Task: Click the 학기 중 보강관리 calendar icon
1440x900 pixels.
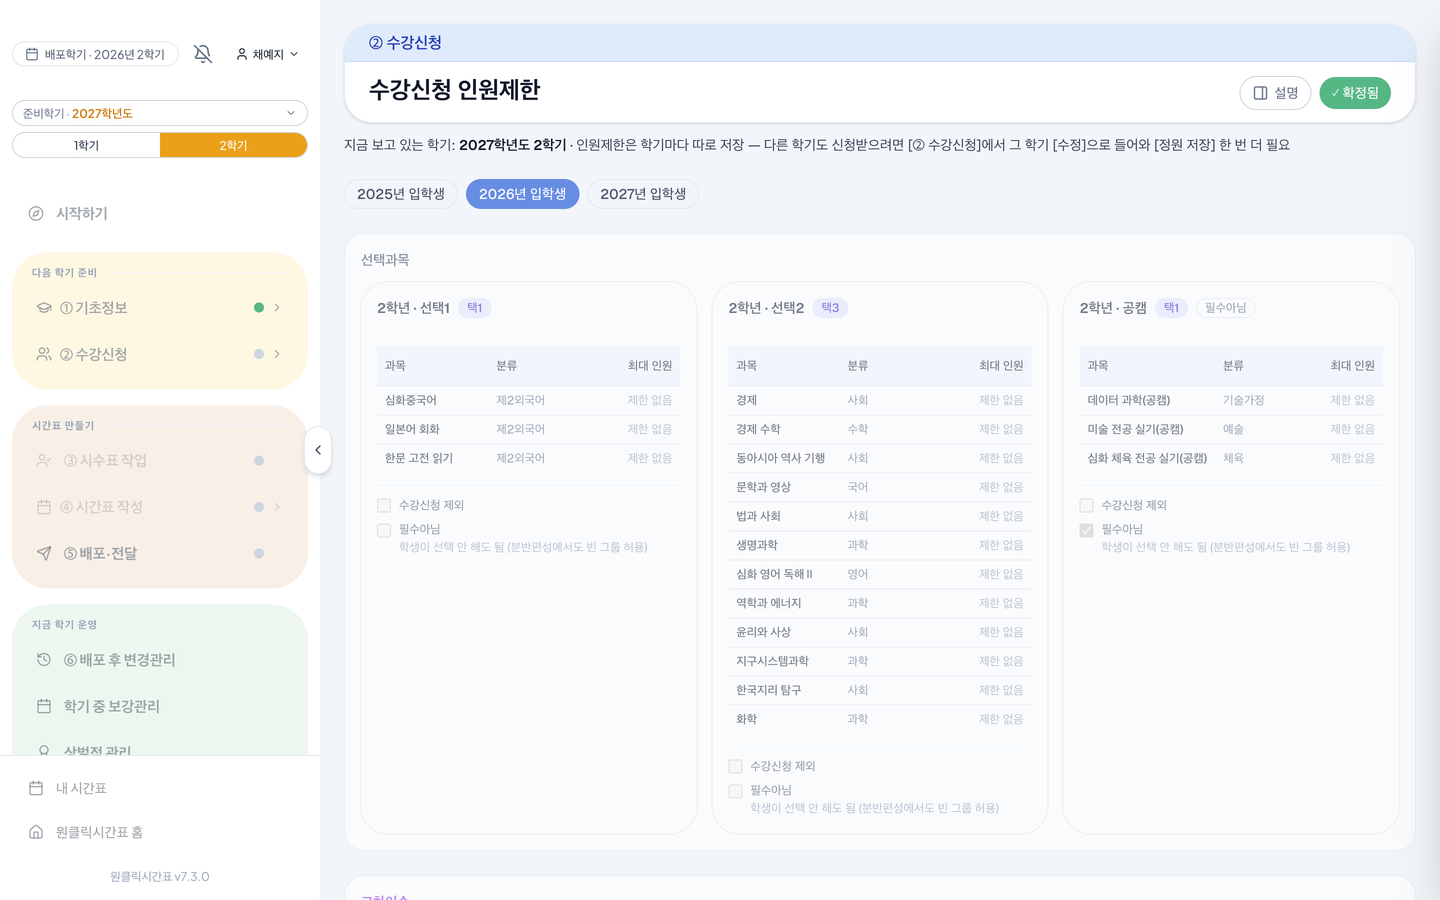Action: [x=44, y=706]
